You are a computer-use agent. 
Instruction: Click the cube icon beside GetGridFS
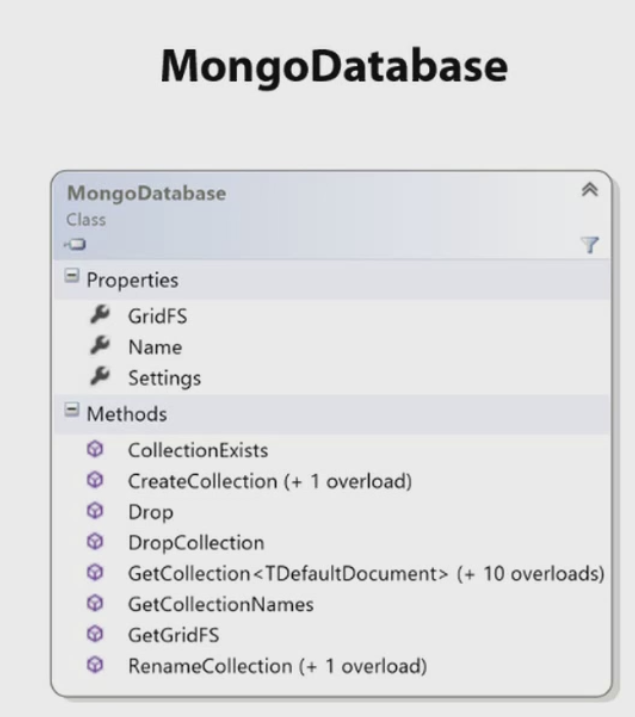[x=95, y=634]
